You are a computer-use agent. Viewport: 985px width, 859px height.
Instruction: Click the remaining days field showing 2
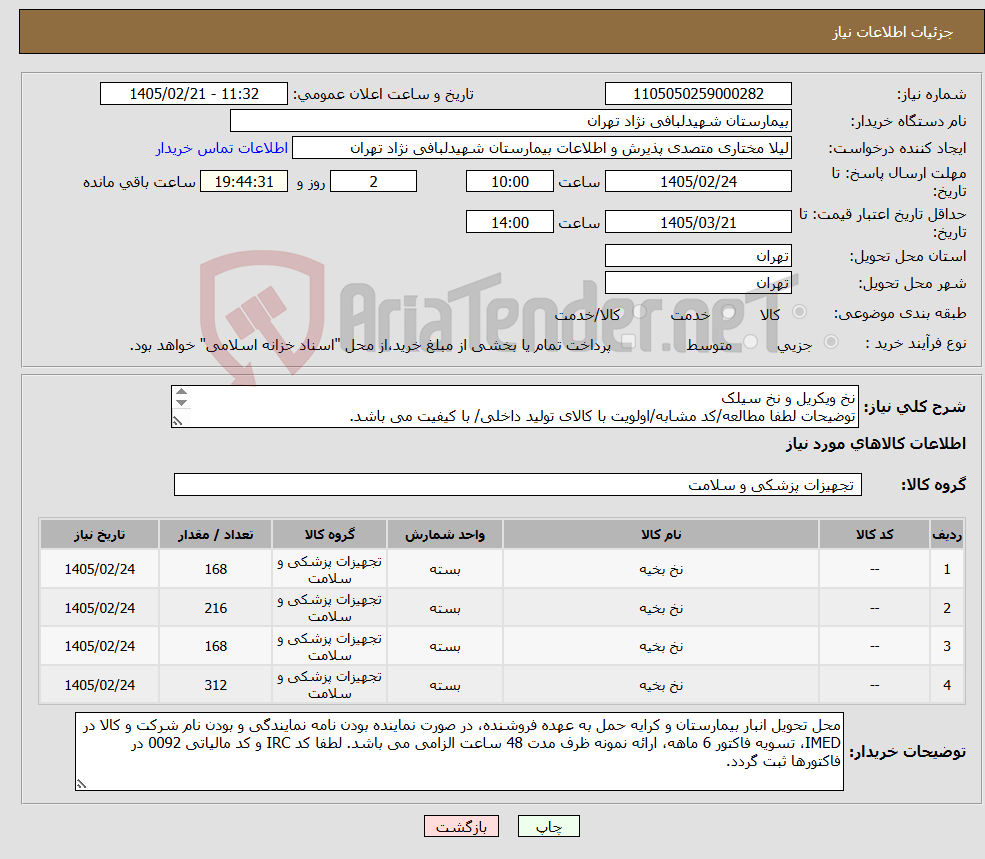coord(373,182)
